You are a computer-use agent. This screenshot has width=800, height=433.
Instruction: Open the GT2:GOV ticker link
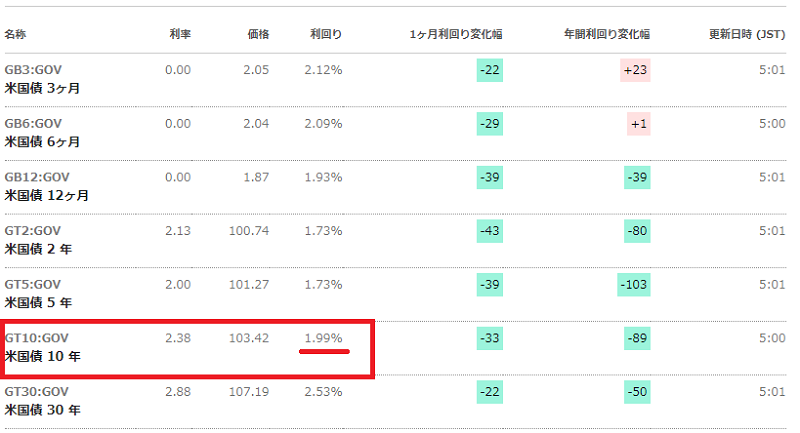[33, 231]
